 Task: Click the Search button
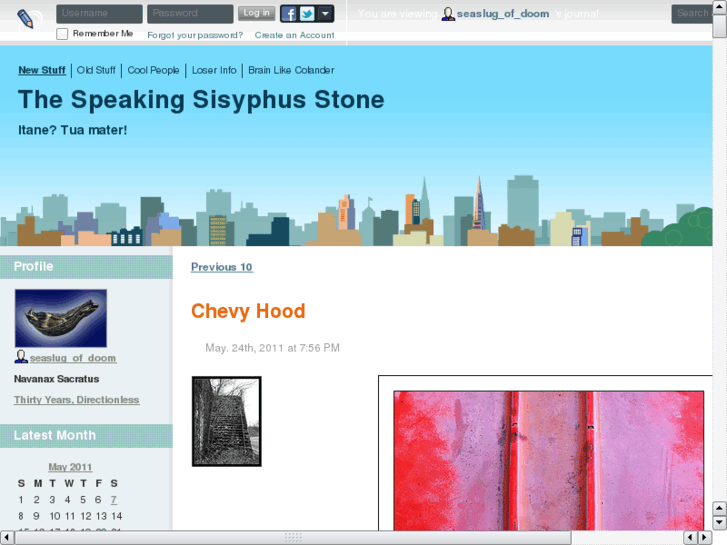point(692,14)
